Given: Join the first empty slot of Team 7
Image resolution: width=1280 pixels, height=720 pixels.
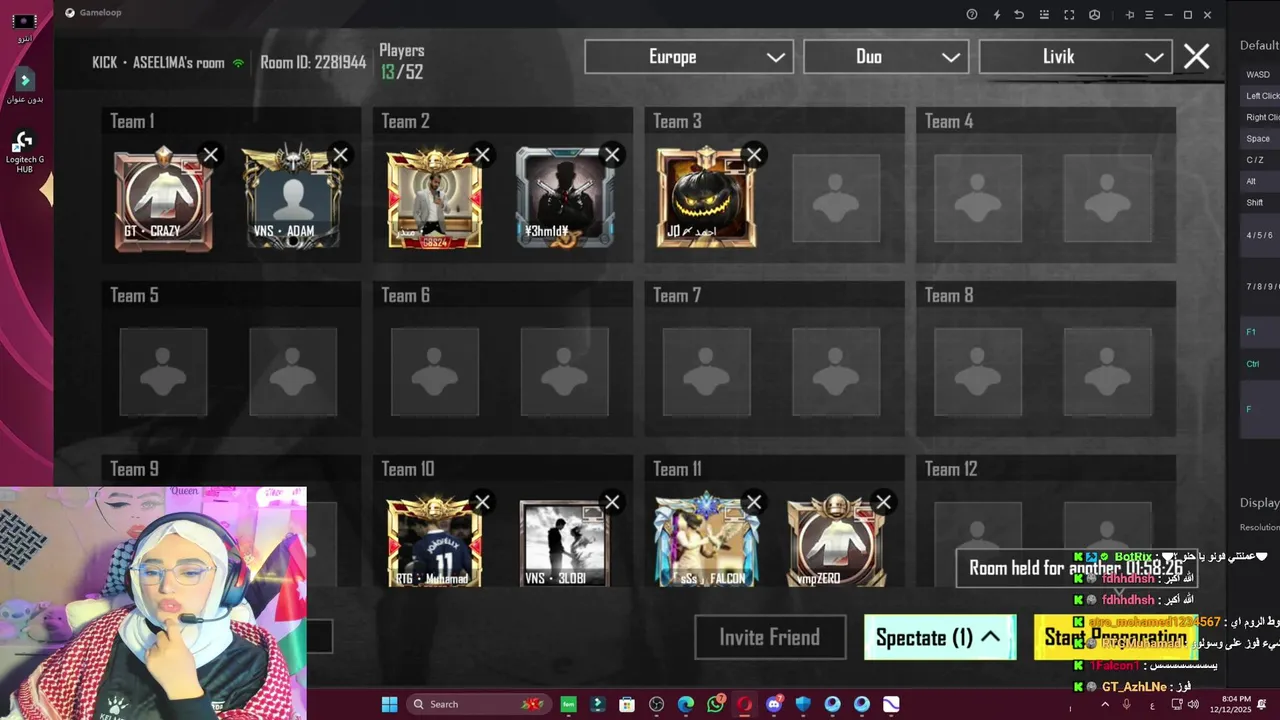Looking at the screenshot, I should point(706,372).
